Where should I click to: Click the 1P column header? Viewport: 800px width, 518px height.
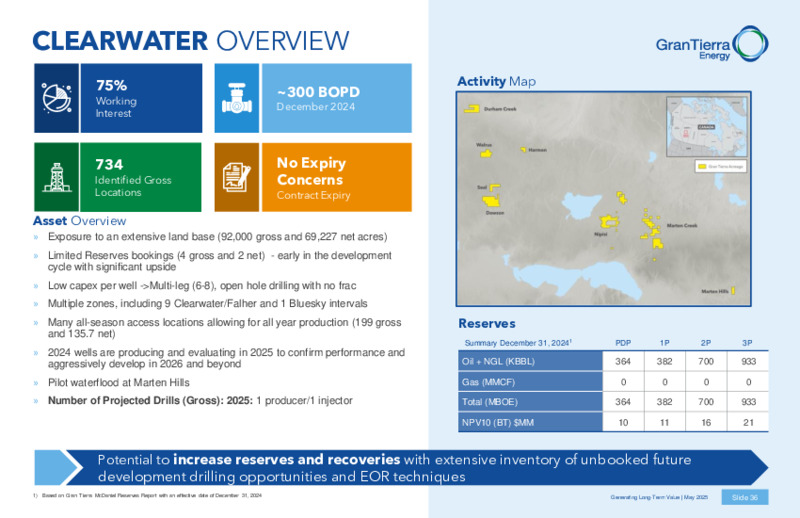pyautogui.click(x=664, y=343)
